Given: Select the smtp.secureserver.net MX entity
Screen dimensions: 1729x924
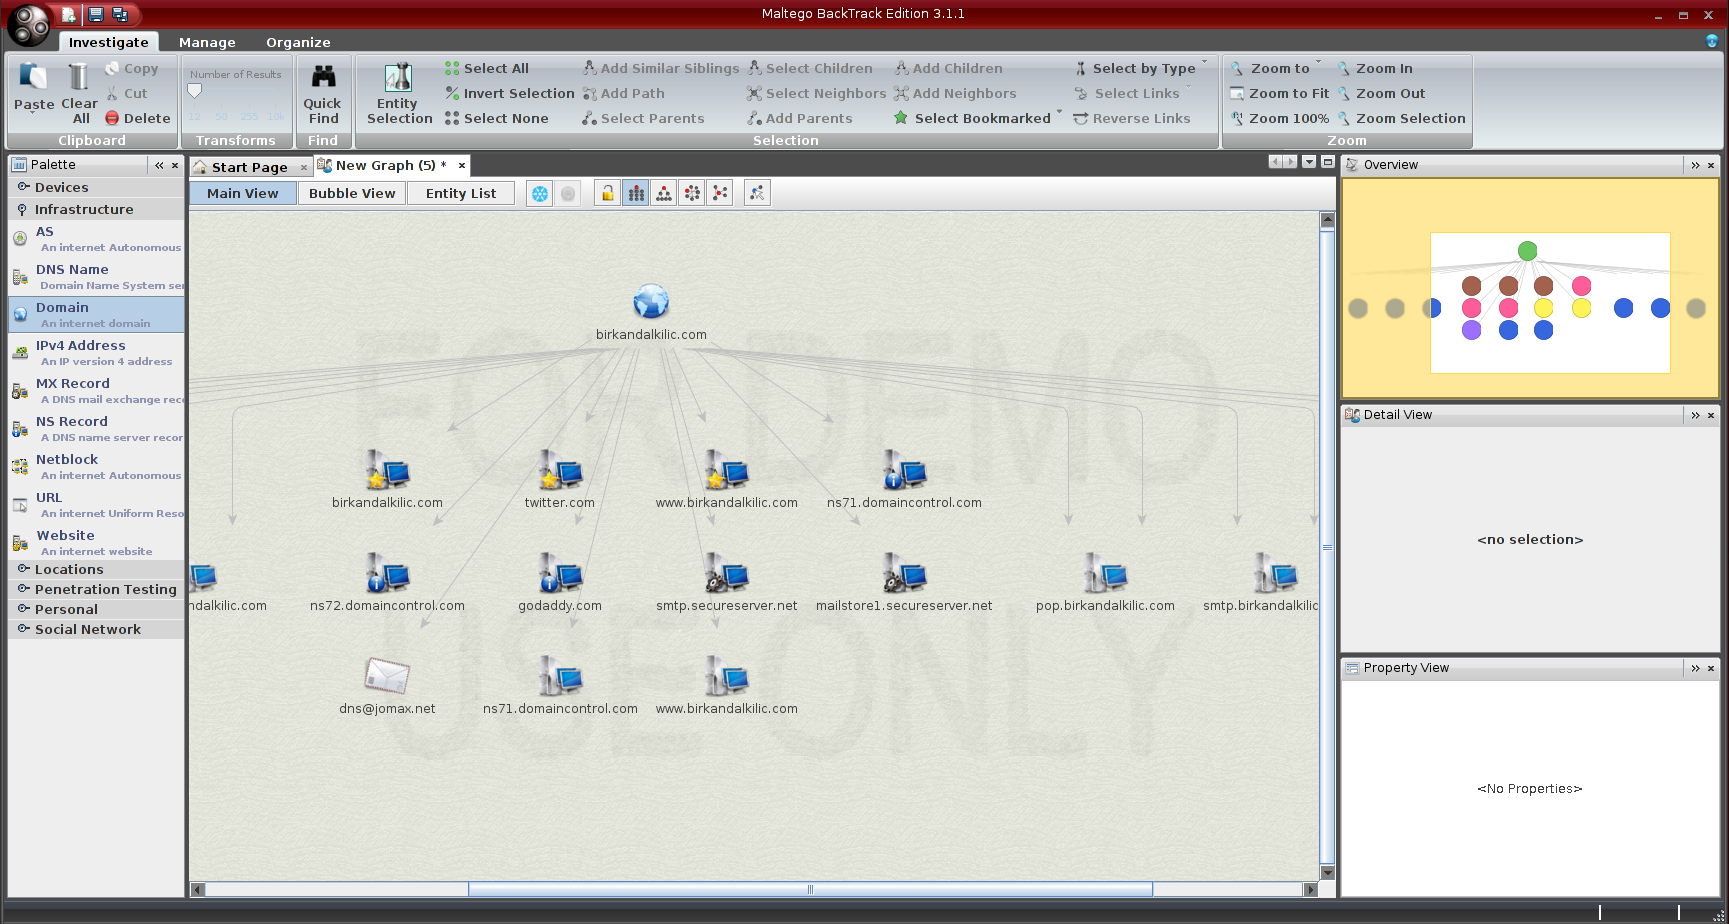Looking at the screenshot, I should pos(727,573).
